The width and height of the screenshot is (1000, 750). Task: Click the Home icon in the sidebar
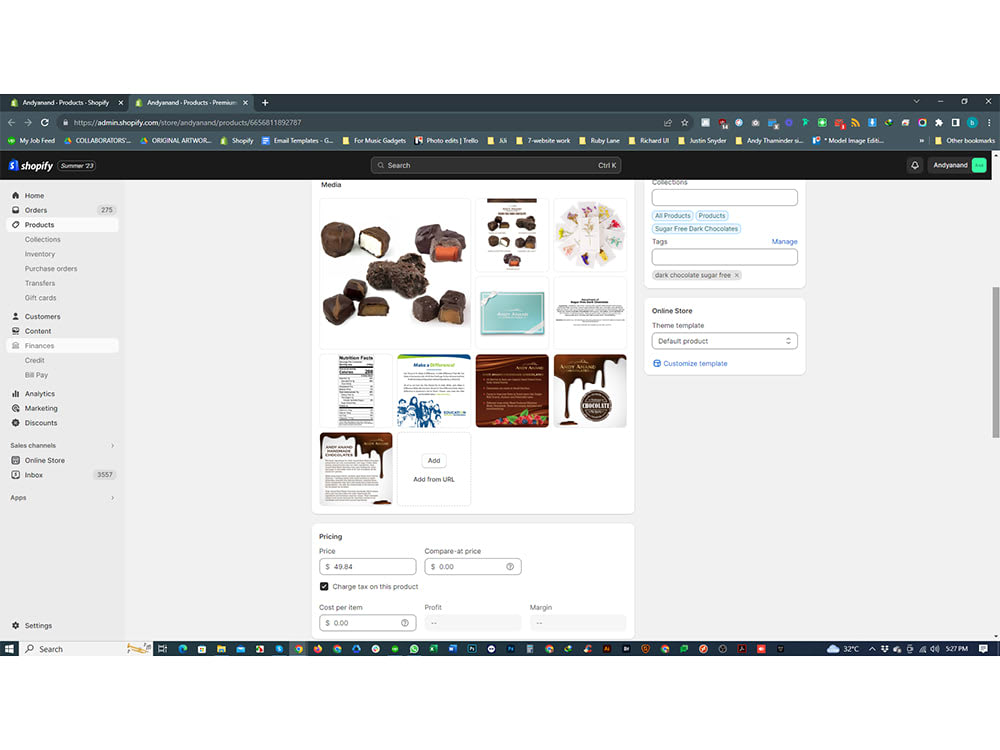(x=16, y=196)
